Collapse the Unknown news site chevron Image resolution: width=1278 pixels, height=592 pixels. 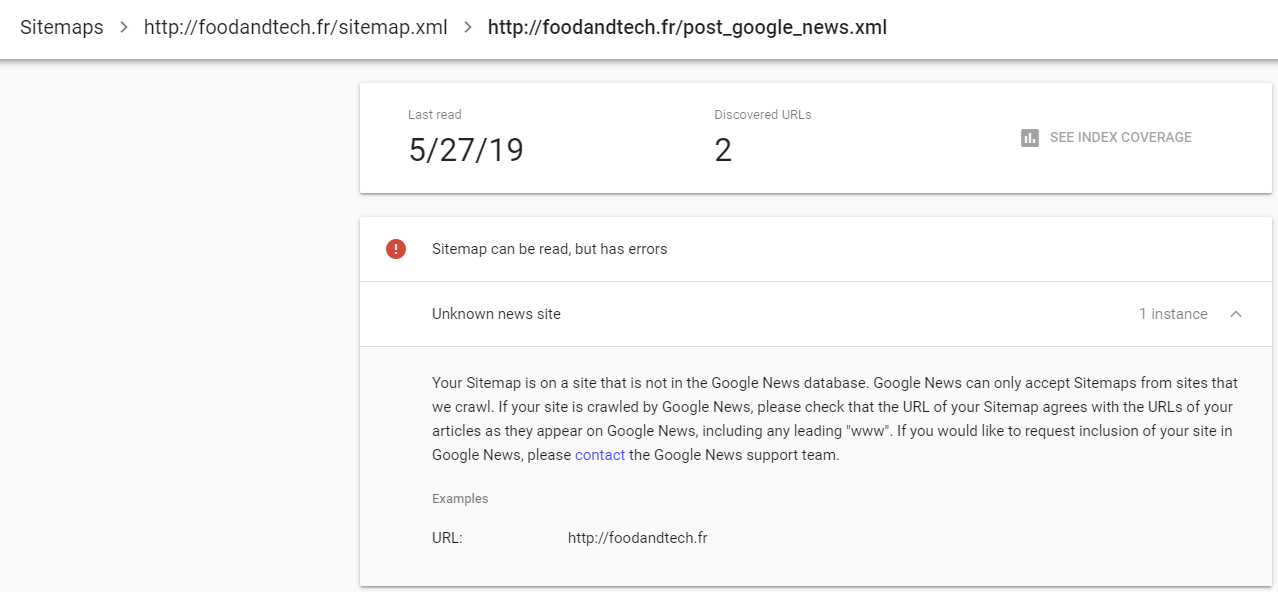coord(1236,314)
